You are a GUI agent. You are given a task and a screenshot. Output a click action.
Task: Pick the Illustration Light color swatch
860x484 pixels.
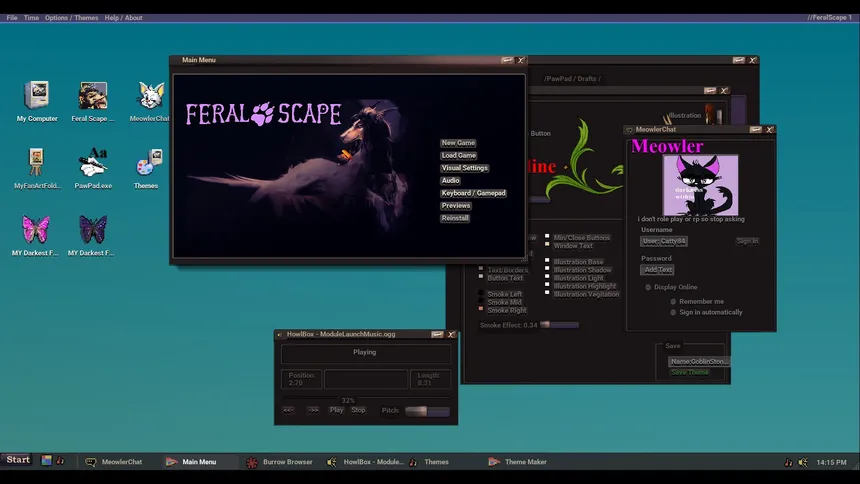pyautogui.click(x=547, y=277)
